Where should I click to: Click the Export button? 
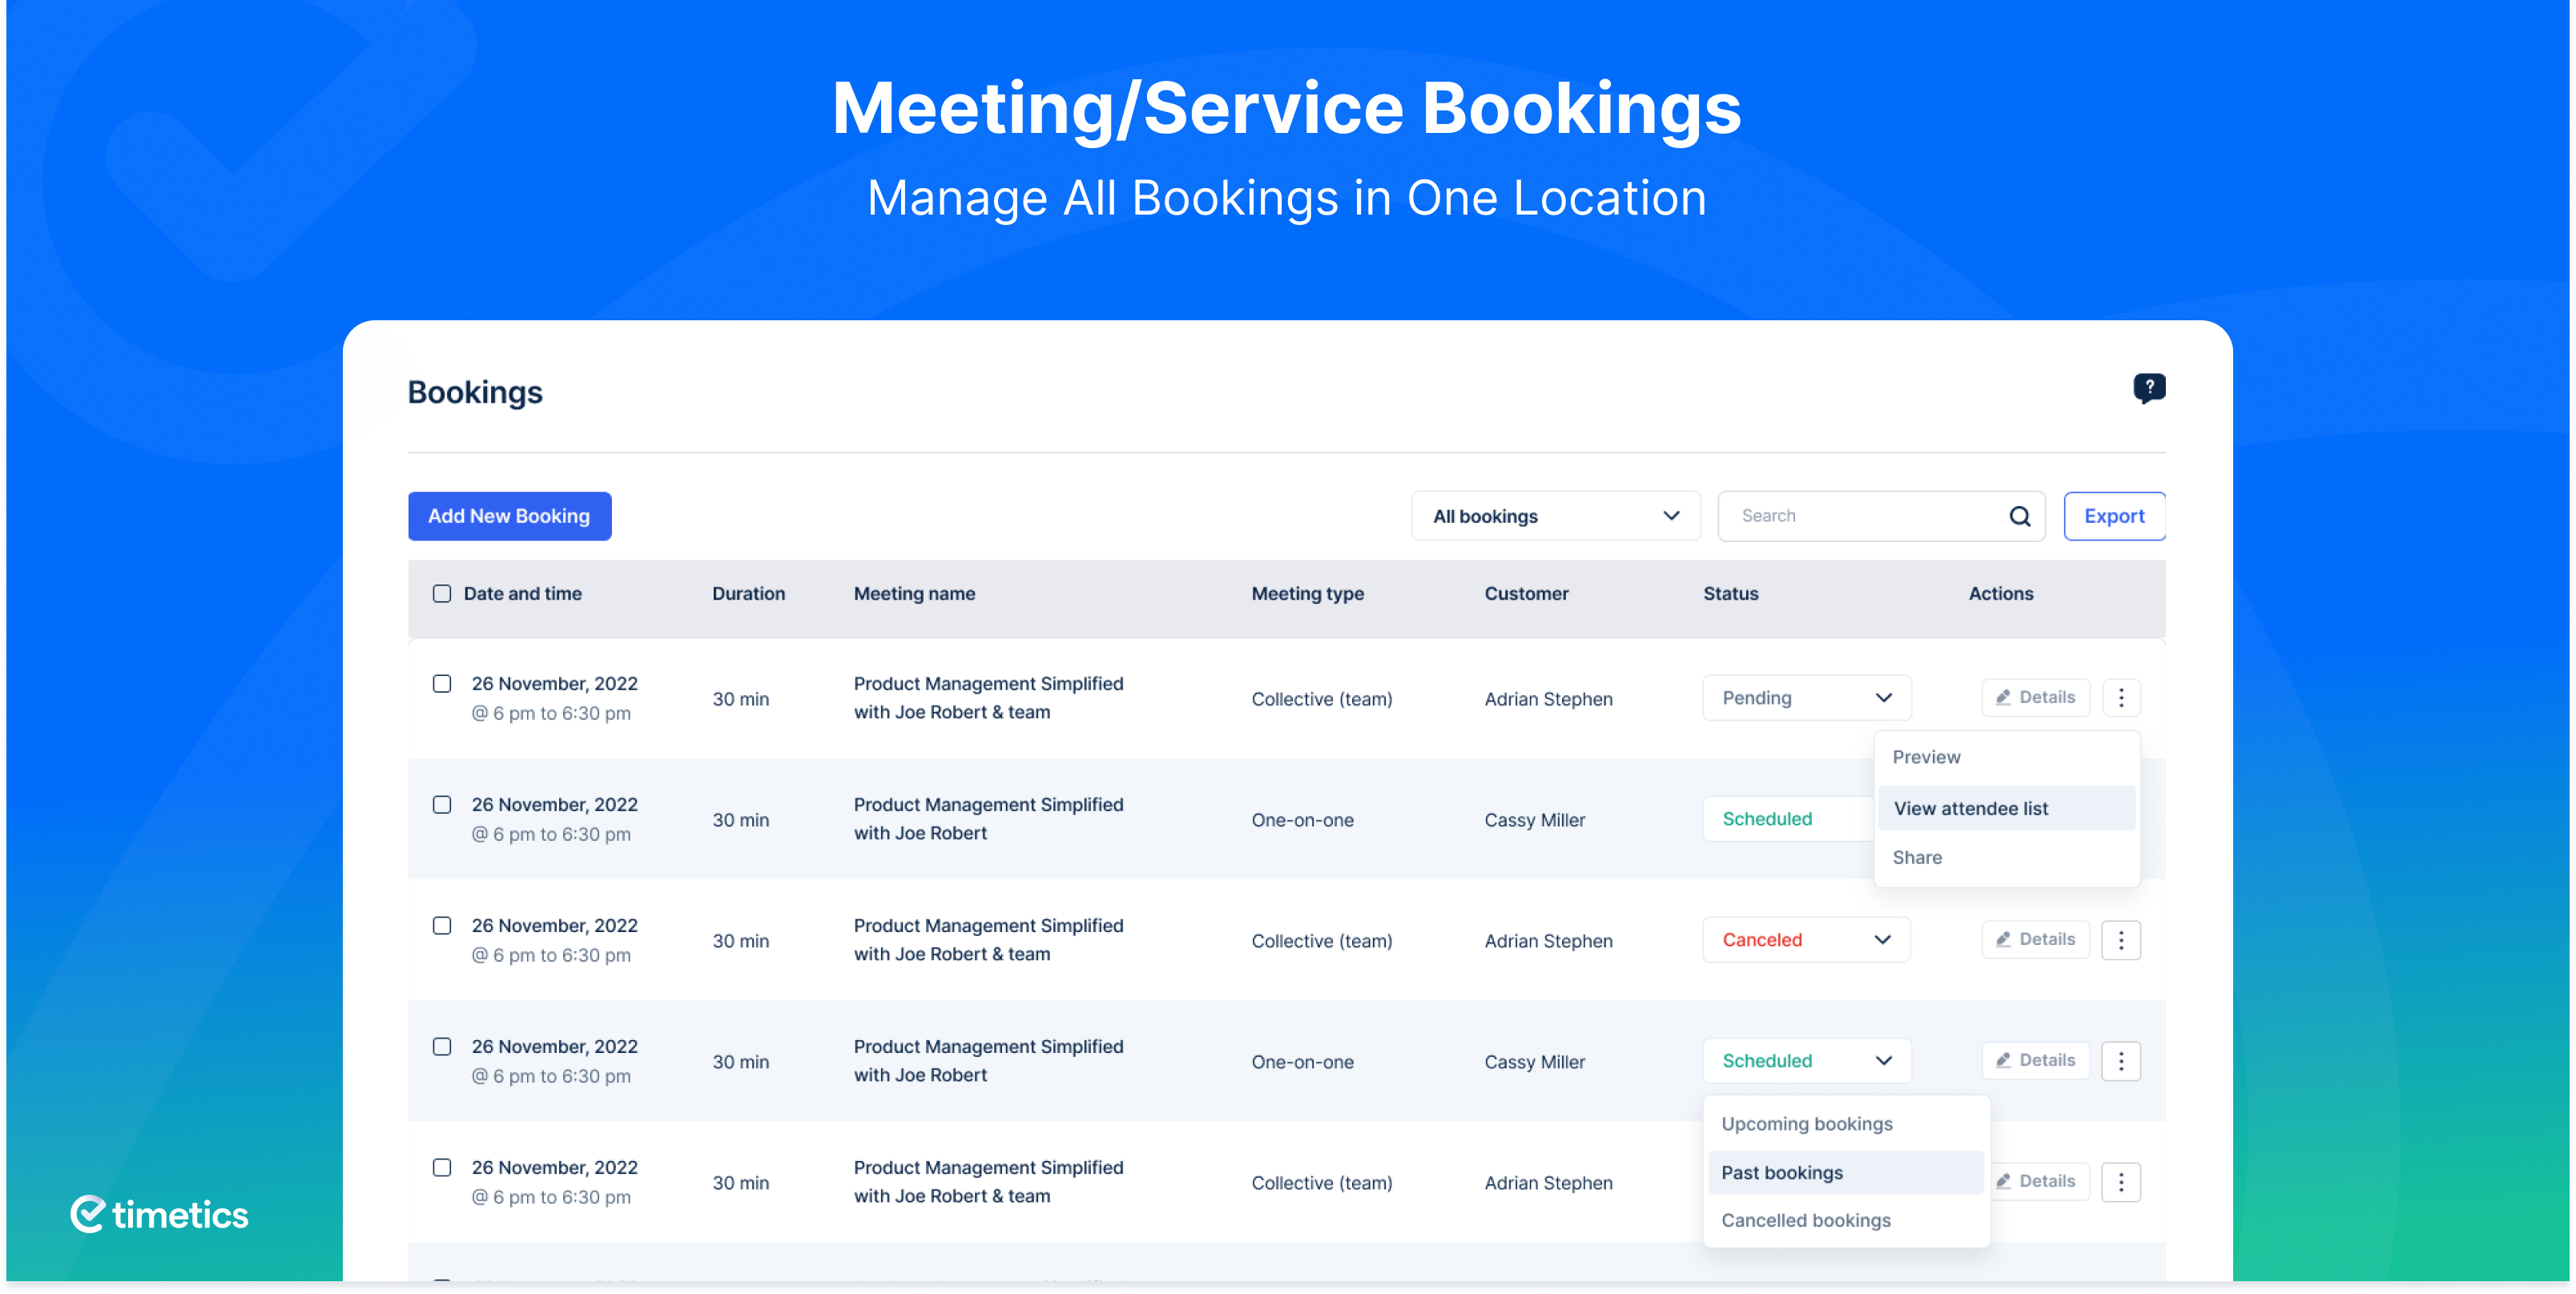point(2114,516)
